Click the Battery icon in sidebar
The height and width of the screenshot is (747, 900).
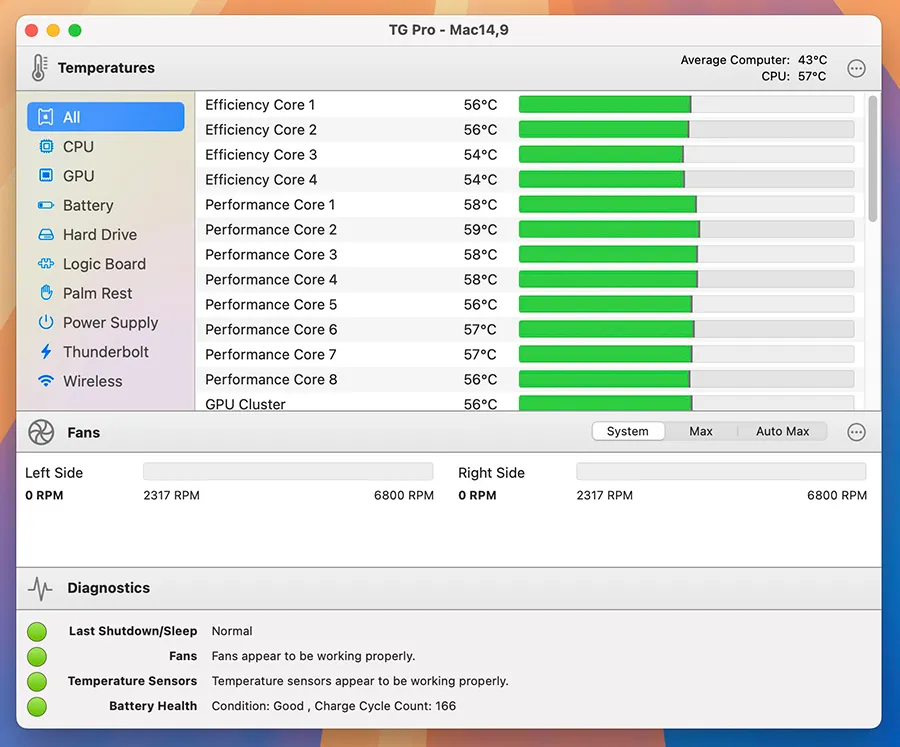(x=46, y=206)
